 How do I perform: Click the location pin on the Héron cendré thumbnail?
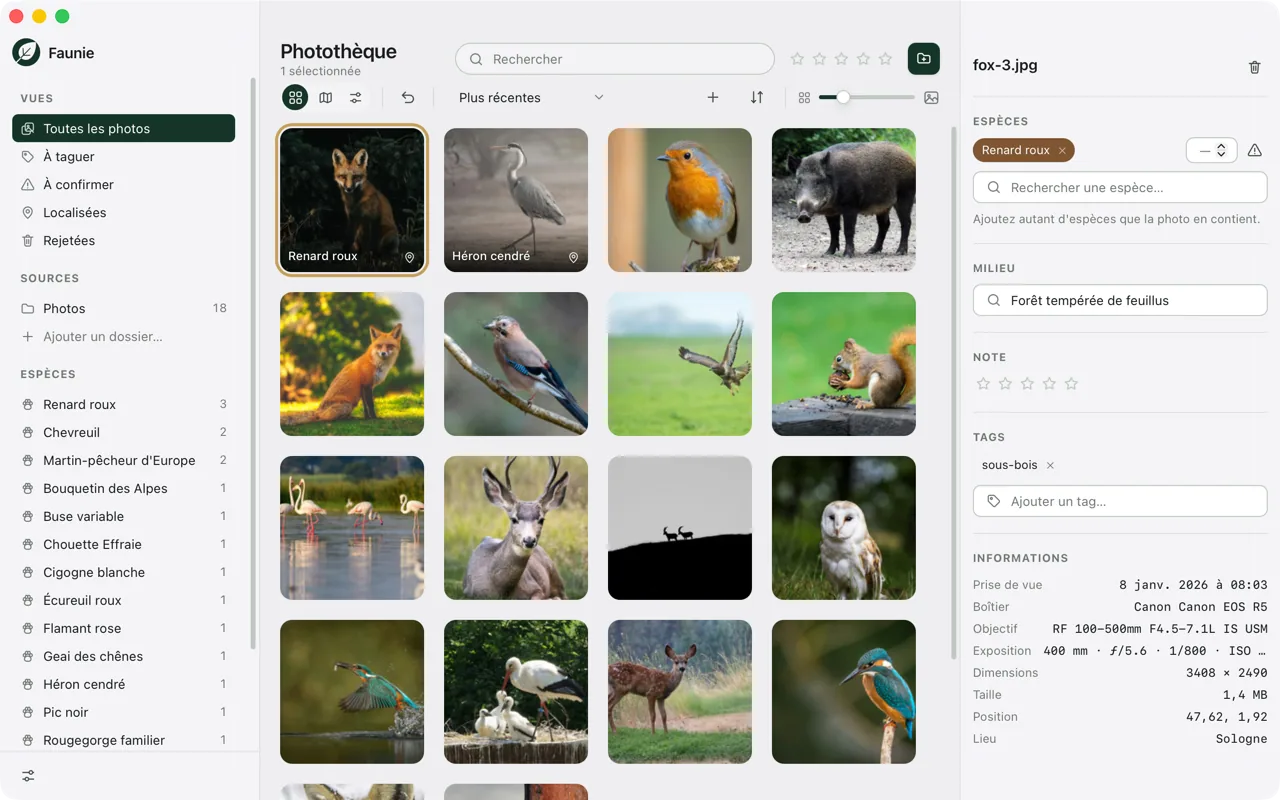tap(573, 257)
